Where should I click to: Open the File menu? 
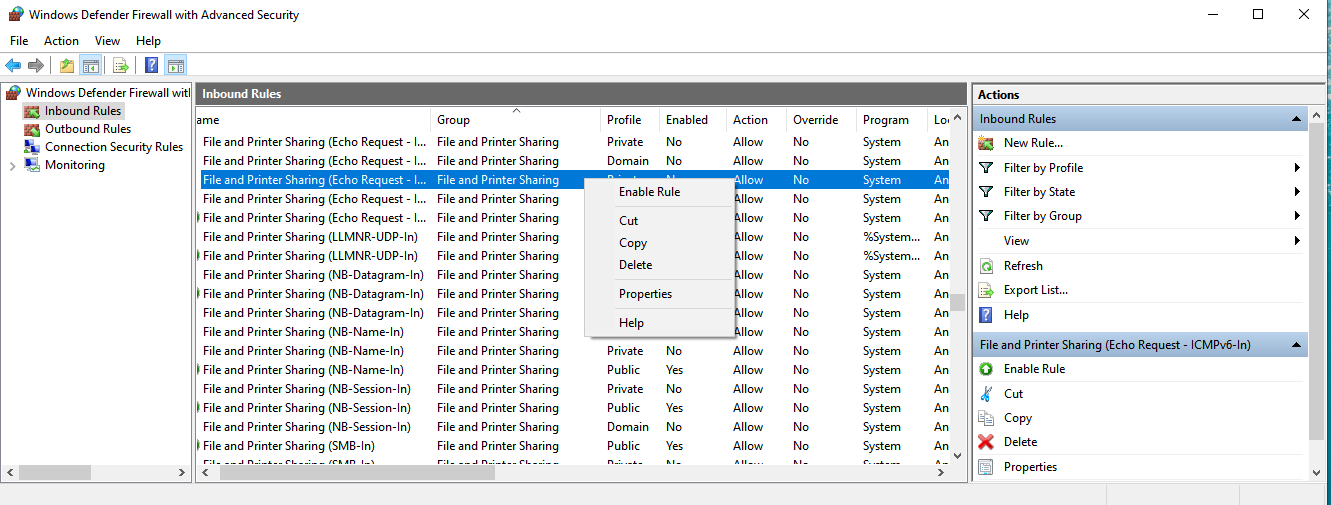pos(19,41)
